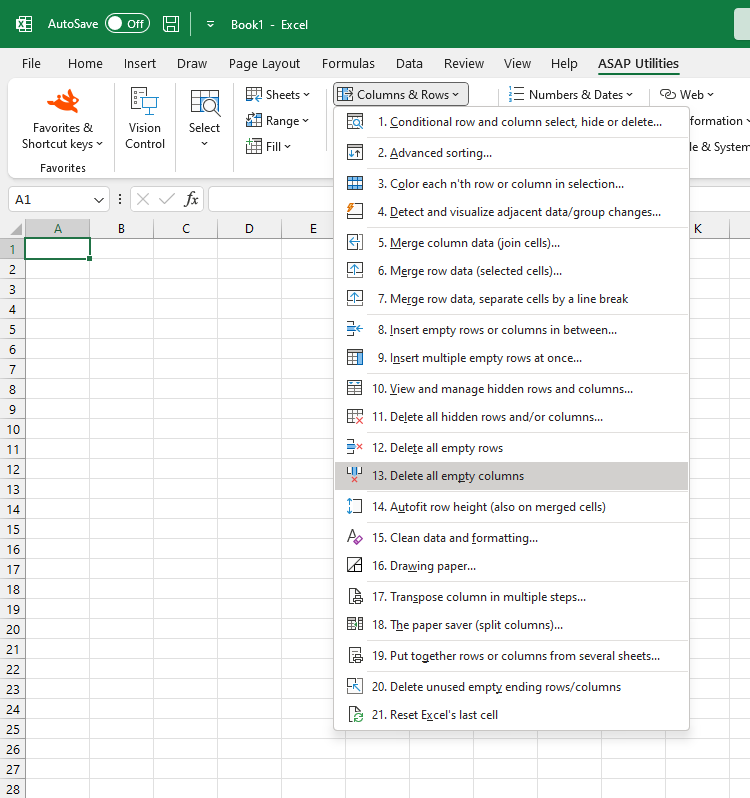The image size is (750, 798).
Task: Choose 21. Reset Excel's last cell
Action: tap(511, 715)
